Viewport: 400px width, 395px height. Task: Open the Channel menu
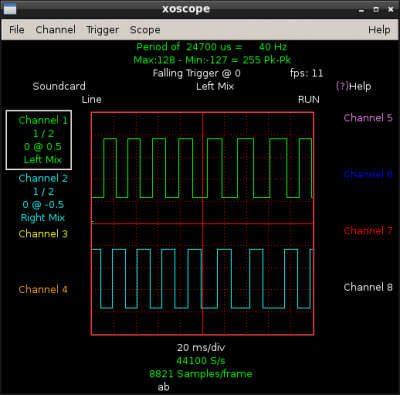(55, 30)
